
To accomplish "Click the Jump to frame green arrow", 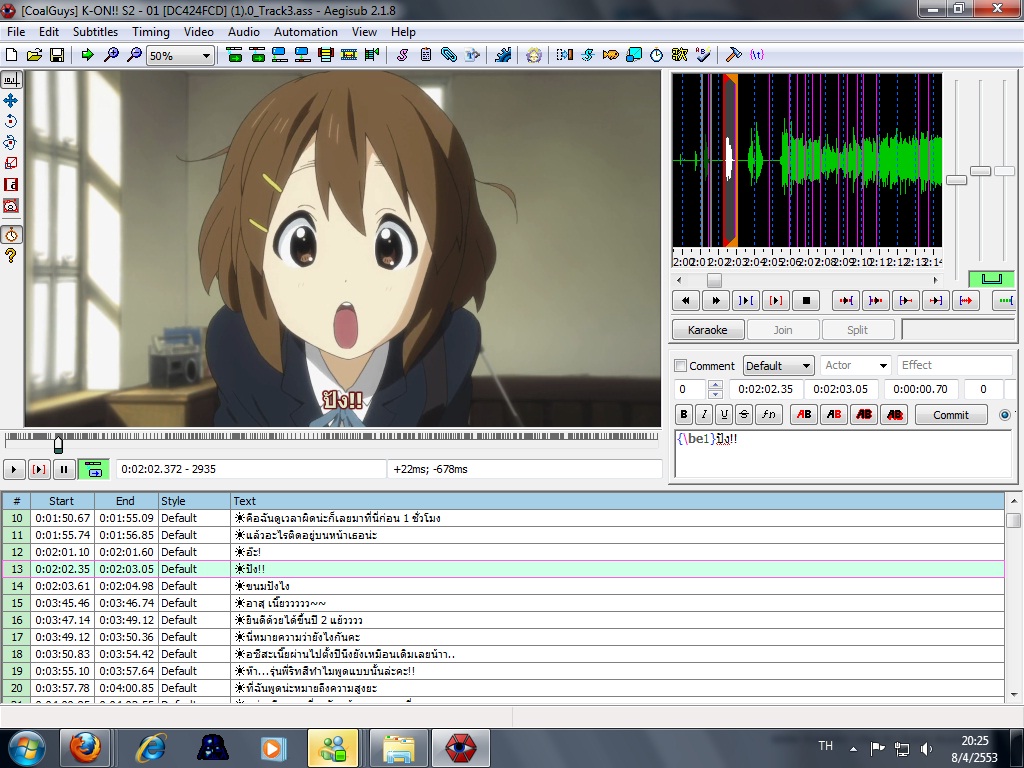I will (88, 56).
